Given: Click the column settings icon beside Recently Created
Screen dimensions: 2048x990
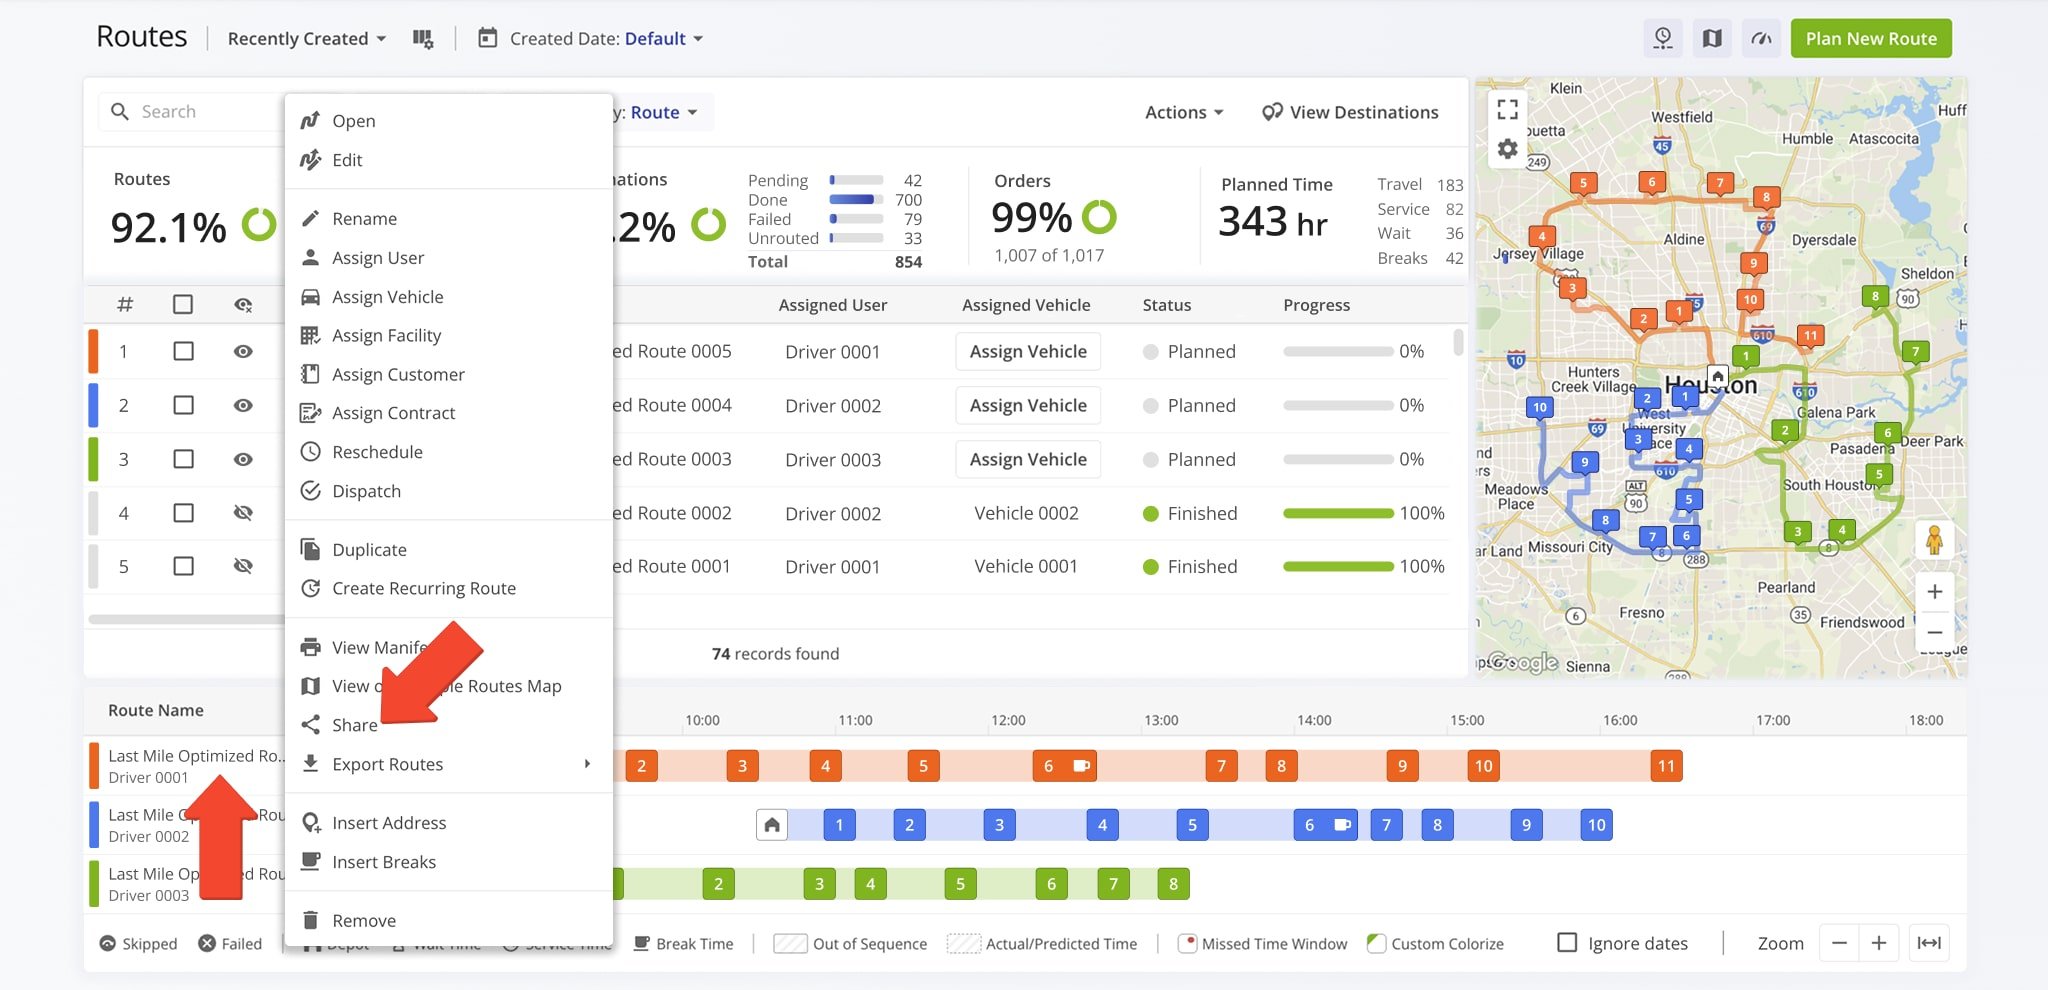Looking at the screenshot, I should coord(423,39).
